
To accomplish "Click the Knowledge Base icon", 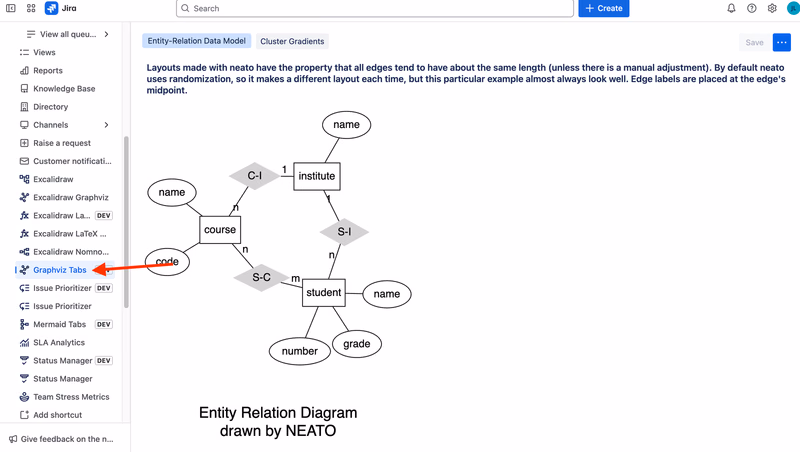I will pyautogui.click(x=24, y=89).
